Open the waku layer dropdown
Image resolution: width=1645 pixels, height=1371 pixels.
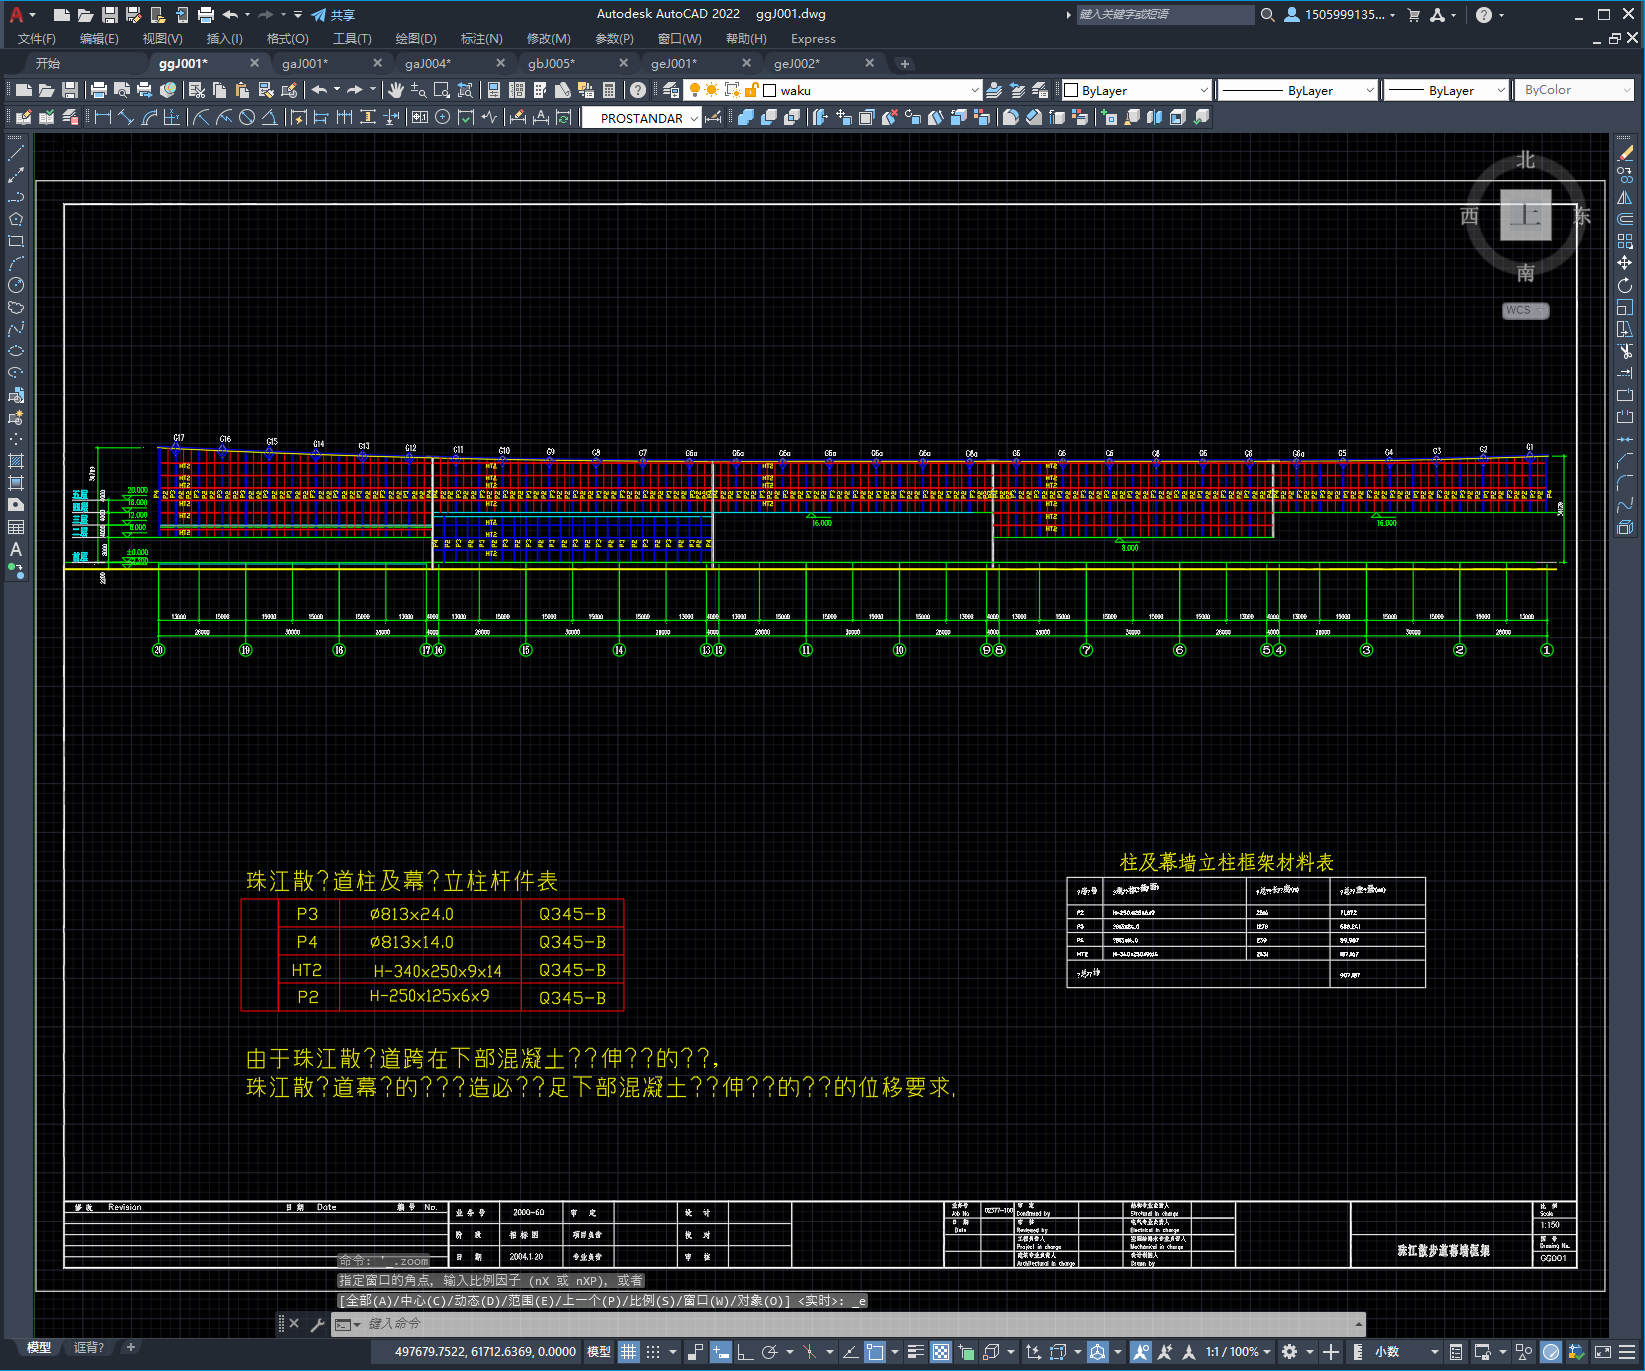(974, 90)
